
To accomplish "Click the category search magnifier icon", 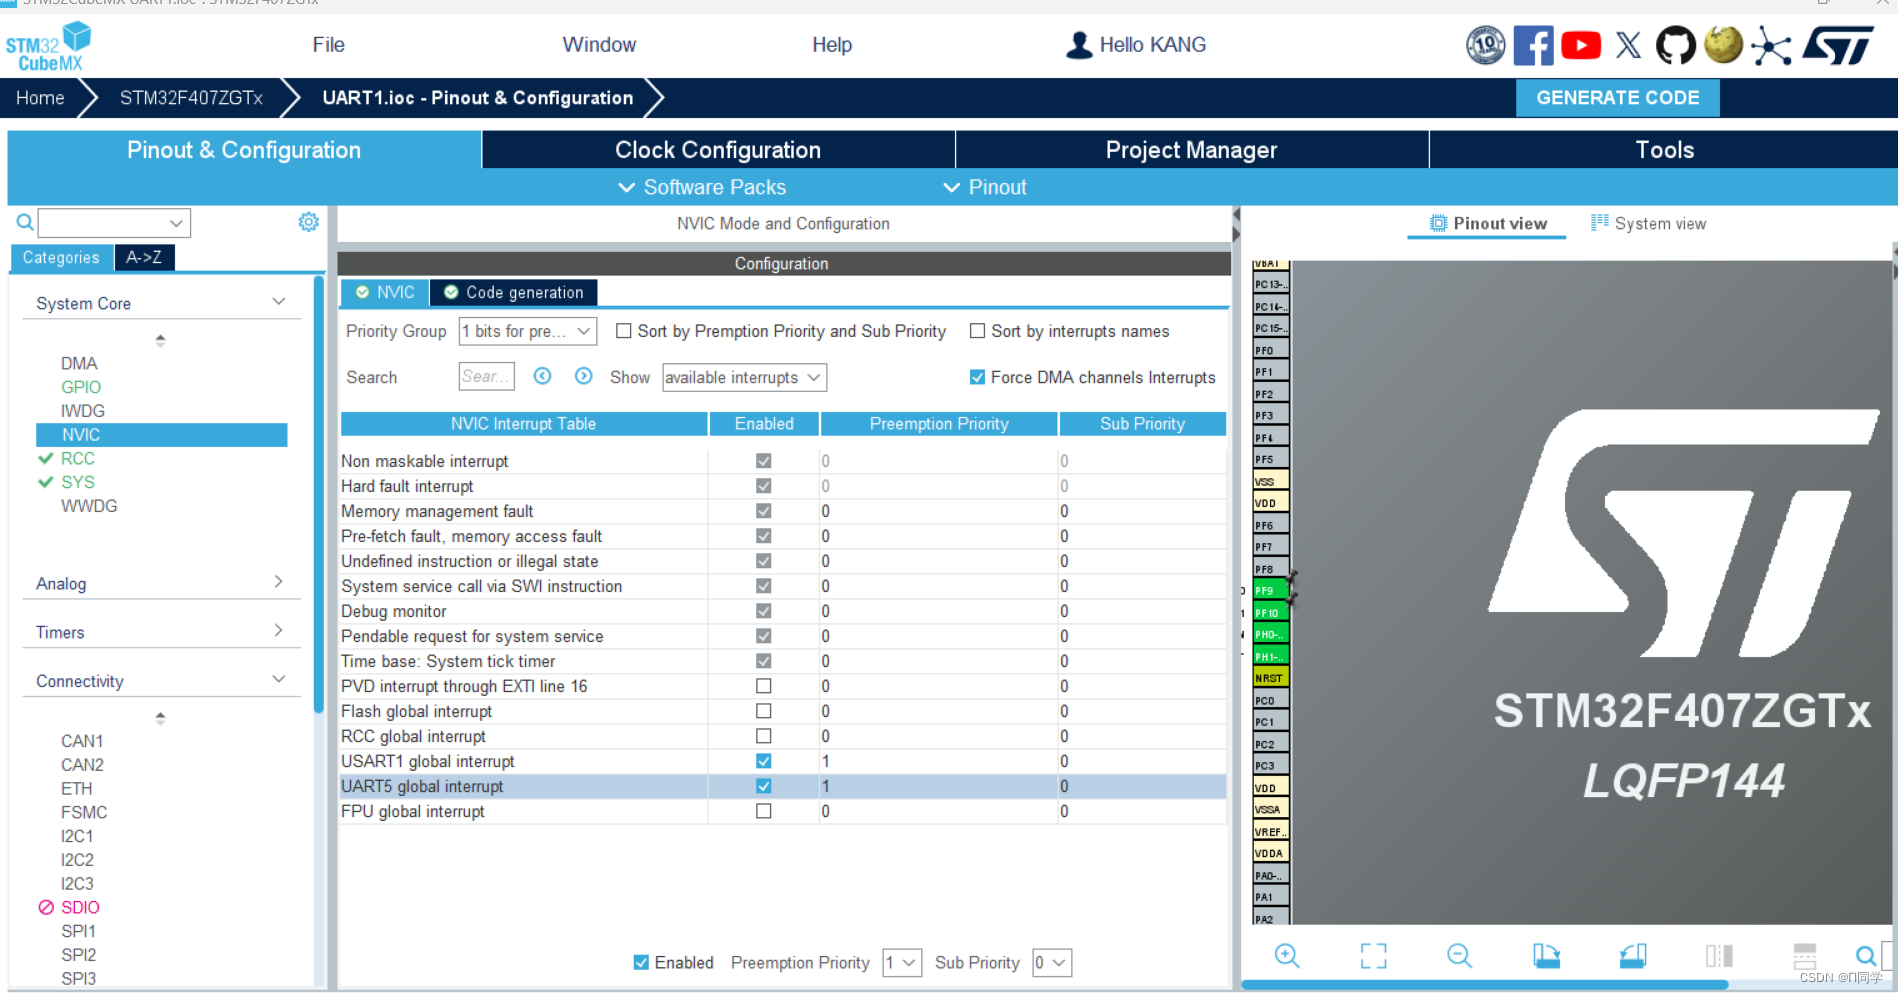I will 25,222.
